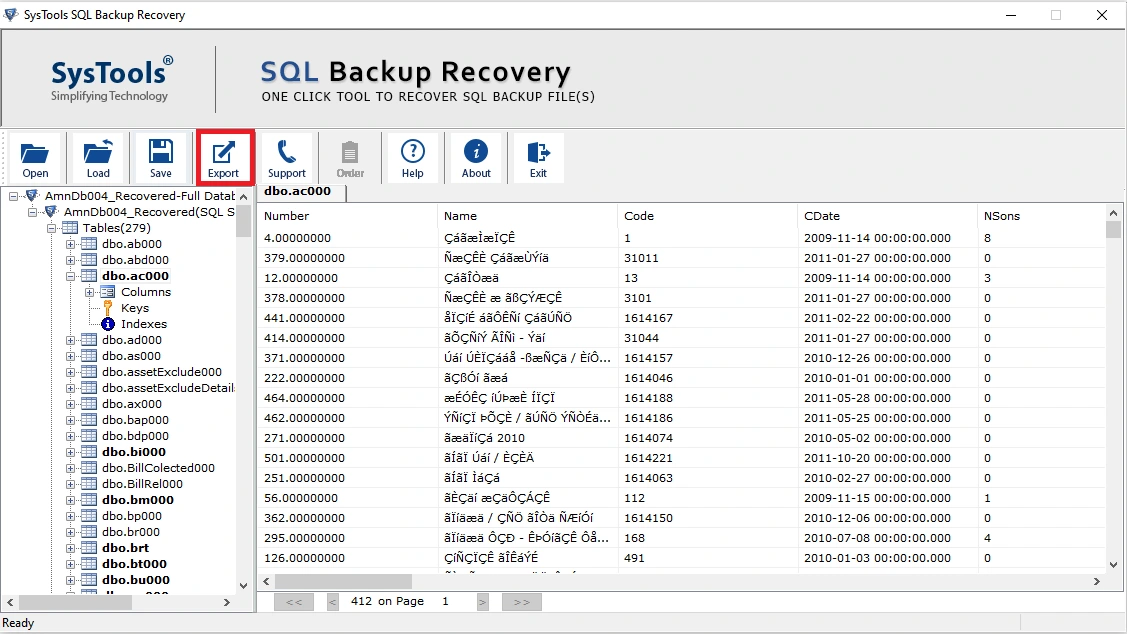Select the dbo.bp000 tree item
Viewport: 1127px width, 634px height.
pos(132,516)
